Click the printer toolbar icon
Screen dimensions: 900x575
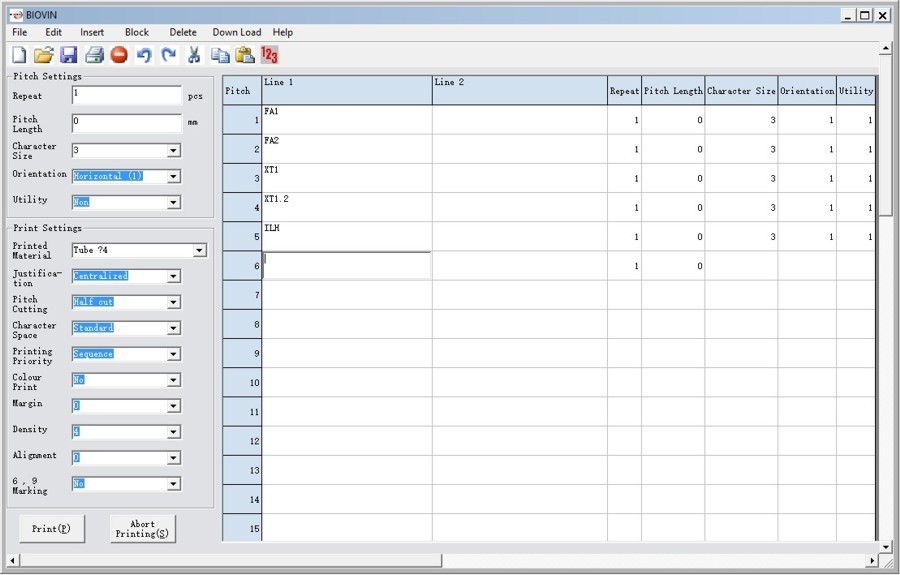(x=94, y=55)
